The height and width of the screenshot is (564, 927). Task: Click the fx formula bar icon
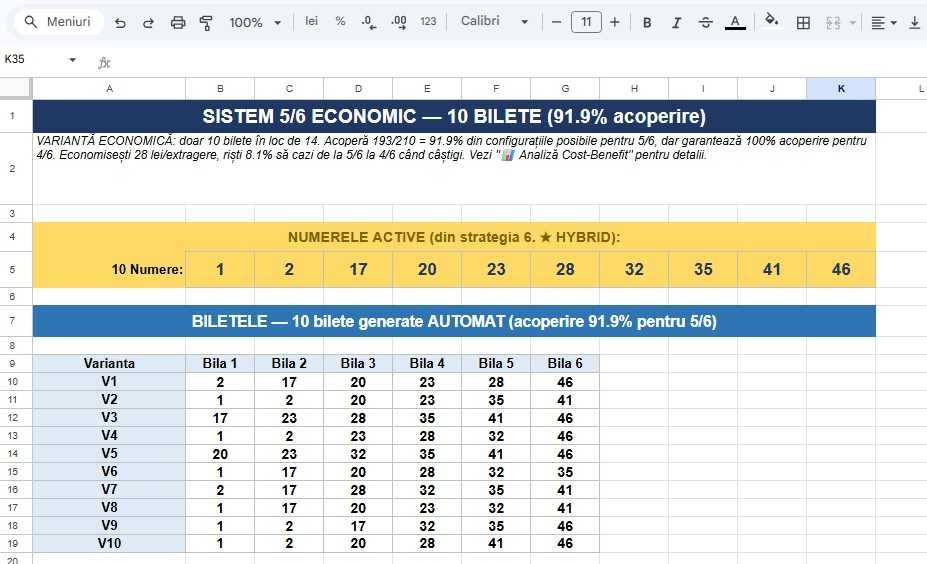tap(104, 62)
